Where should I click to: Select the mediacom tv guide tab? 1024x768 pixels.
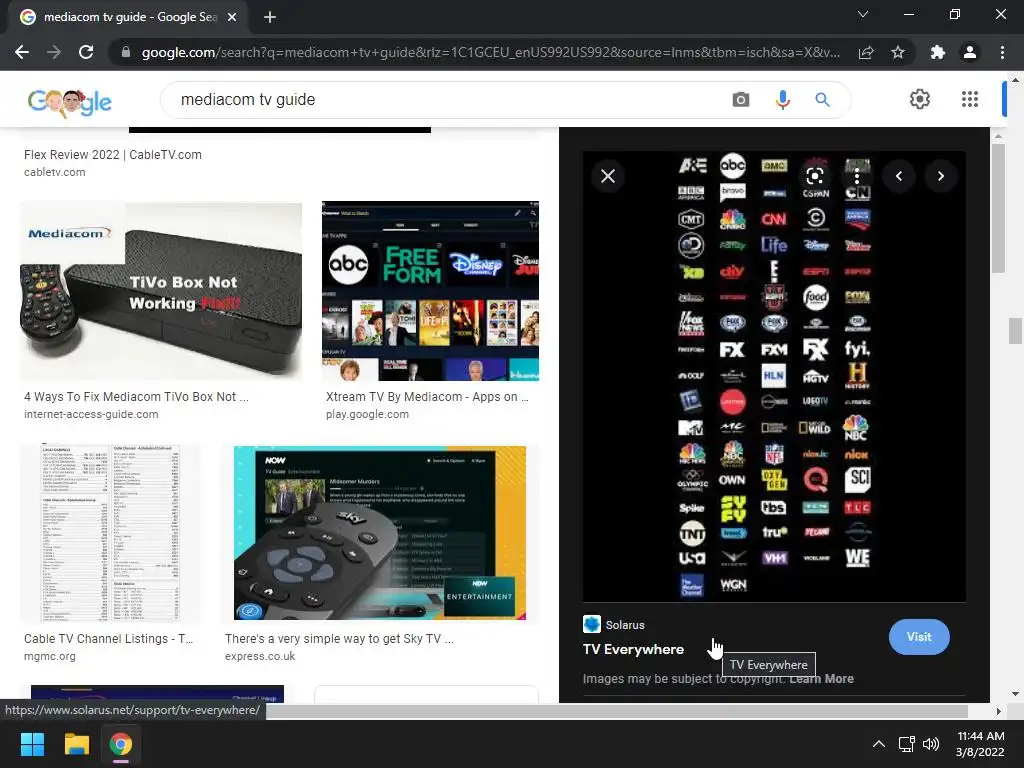[128, 17]
